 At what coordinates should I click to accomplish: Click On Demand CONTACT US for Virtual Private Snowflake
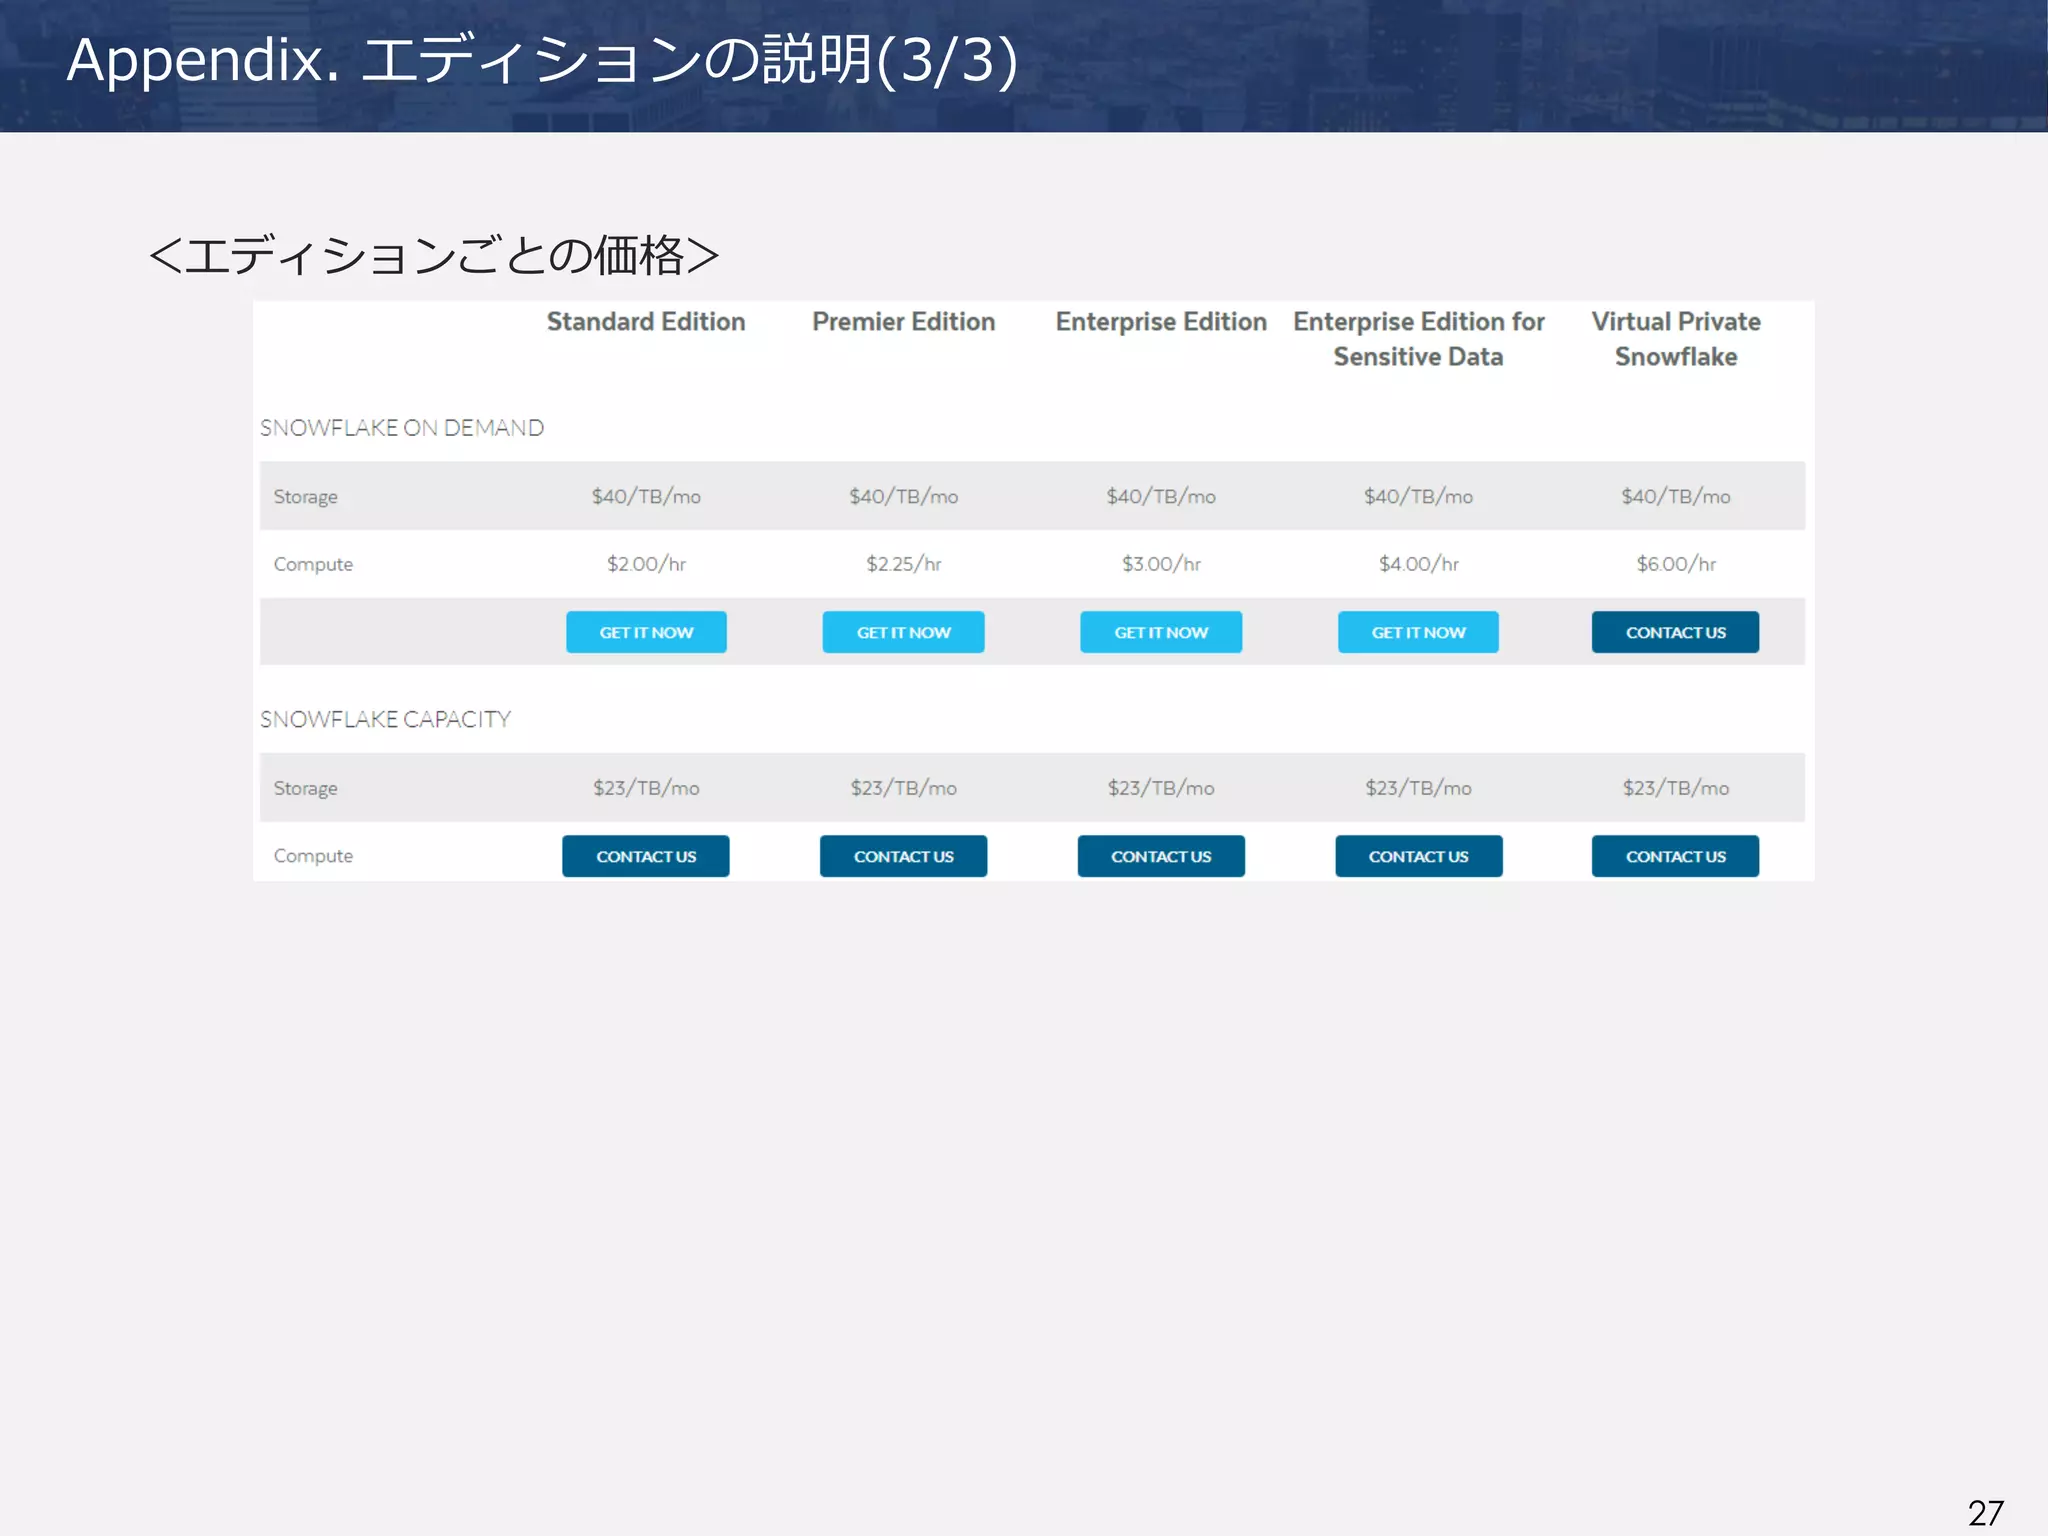pyautogui.click(x=1675, y=632)
